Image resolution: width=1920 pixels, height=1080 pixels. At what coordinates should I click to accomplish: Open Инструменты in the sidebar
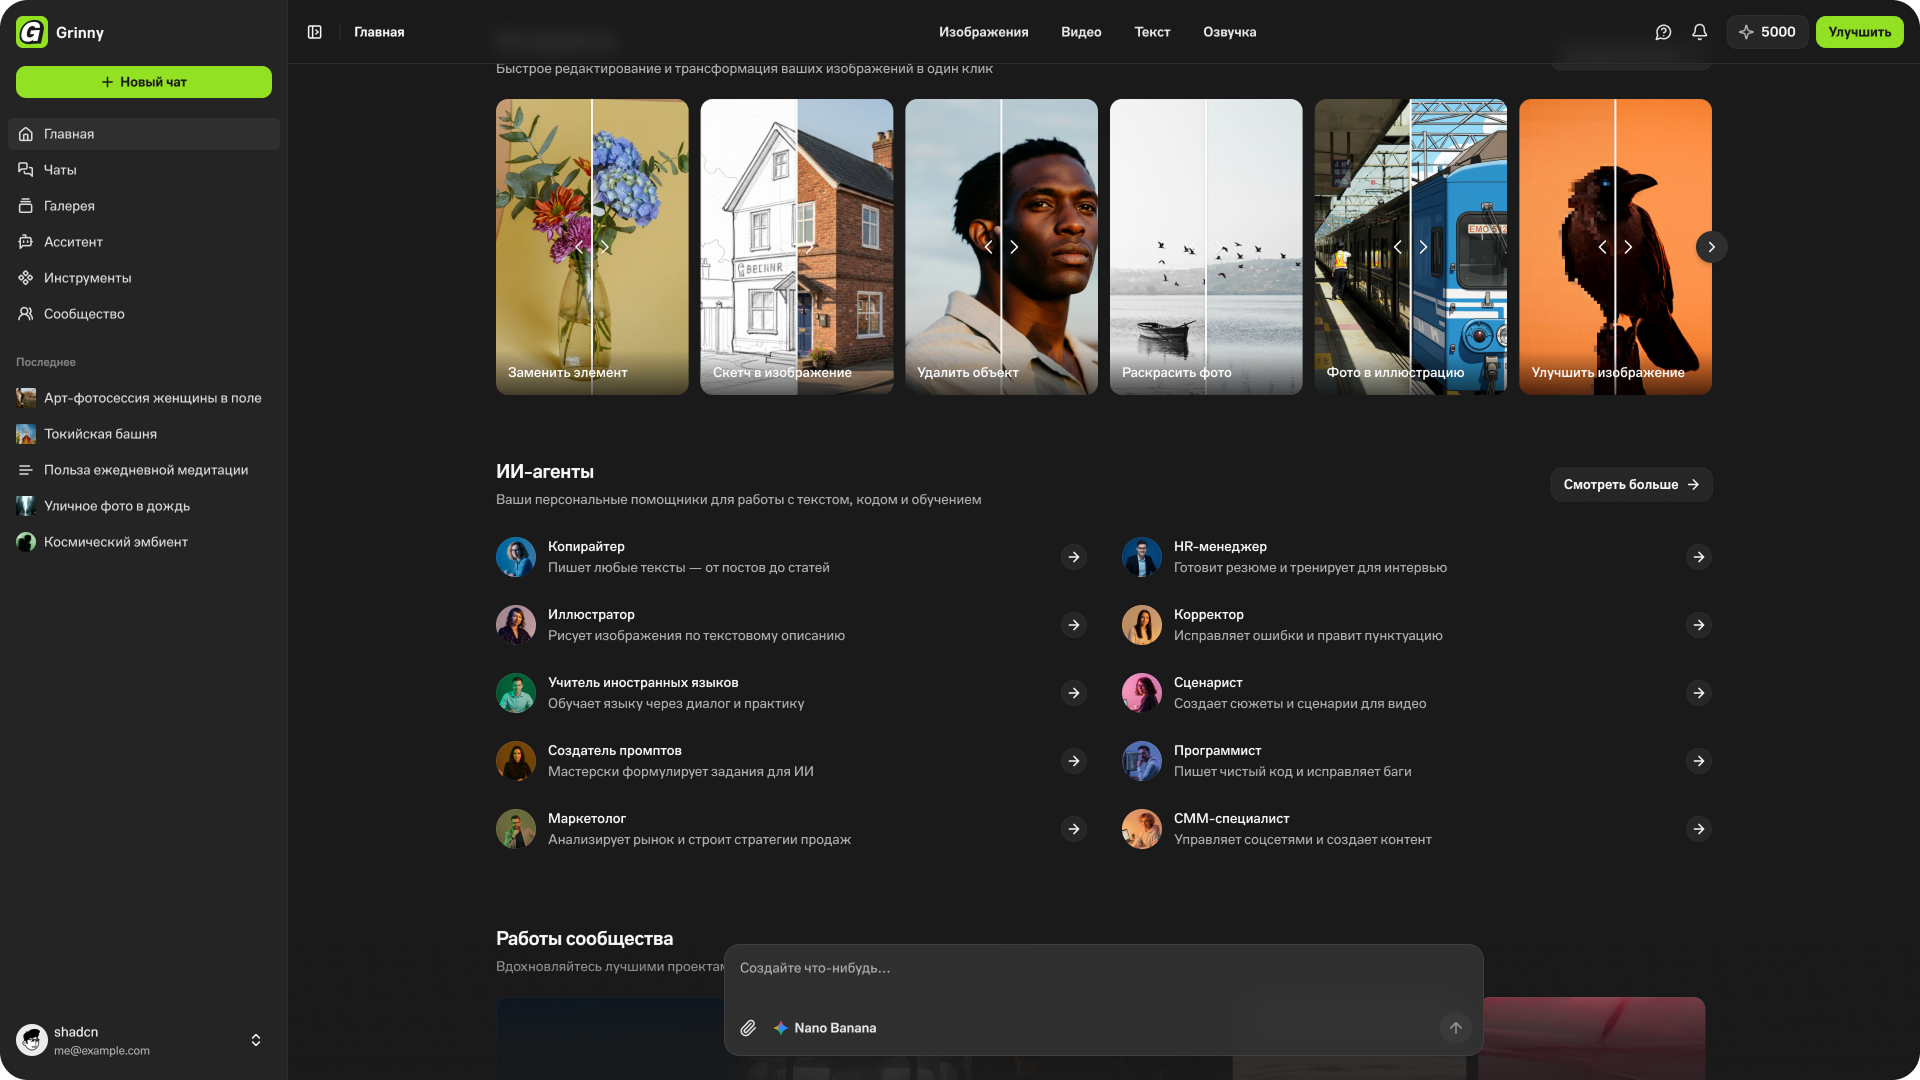pyautogui.click(x=87, y=278)
